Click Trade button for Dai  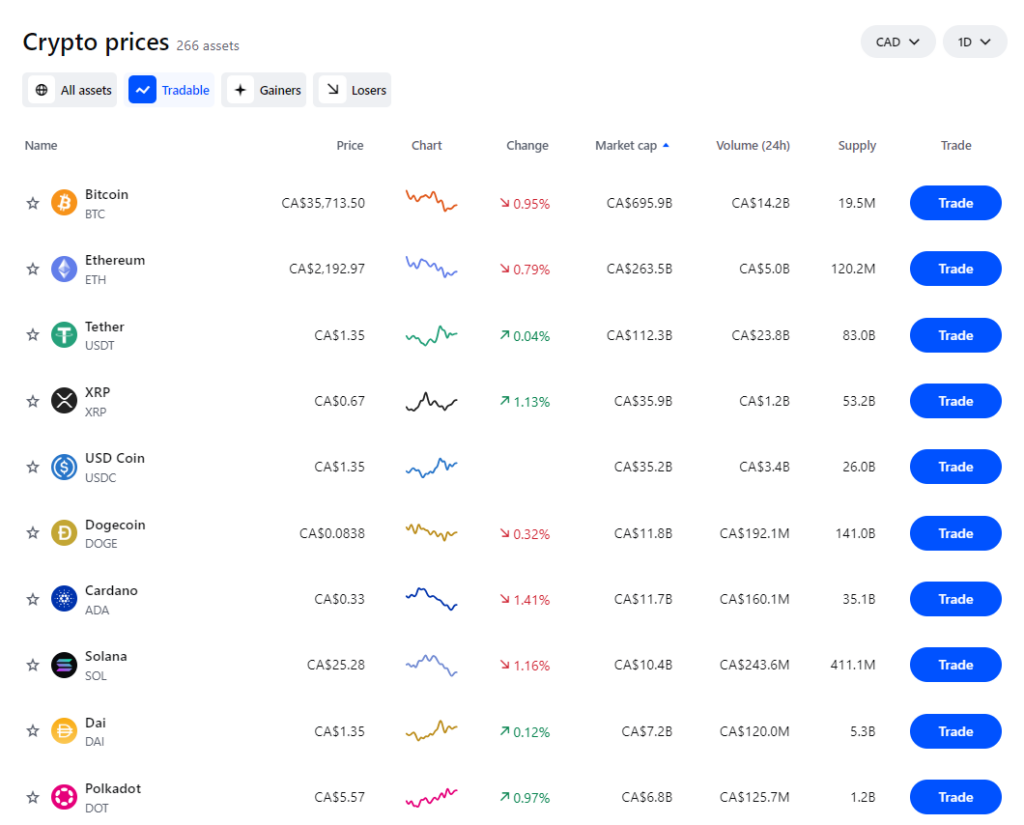tap(955, 731)
